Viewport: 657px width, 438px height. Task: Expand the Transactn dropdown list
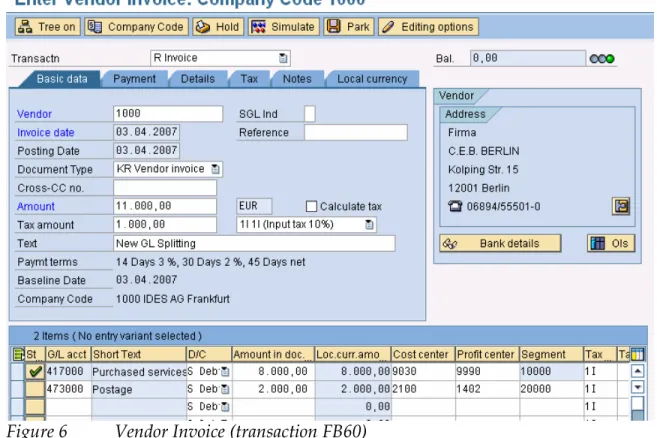tap(283, 58)
